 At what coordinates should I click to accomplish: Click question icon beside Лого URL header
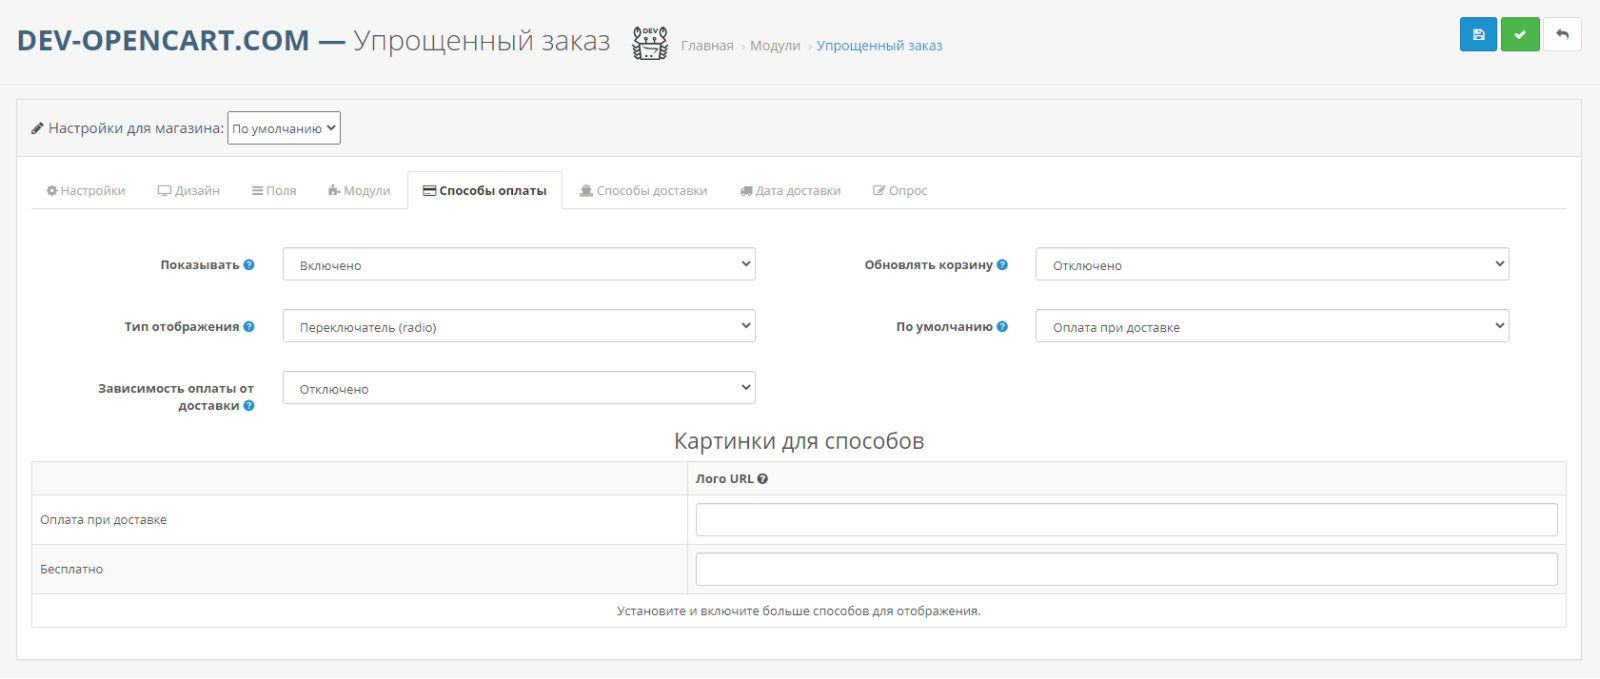[x=763, y=479]
